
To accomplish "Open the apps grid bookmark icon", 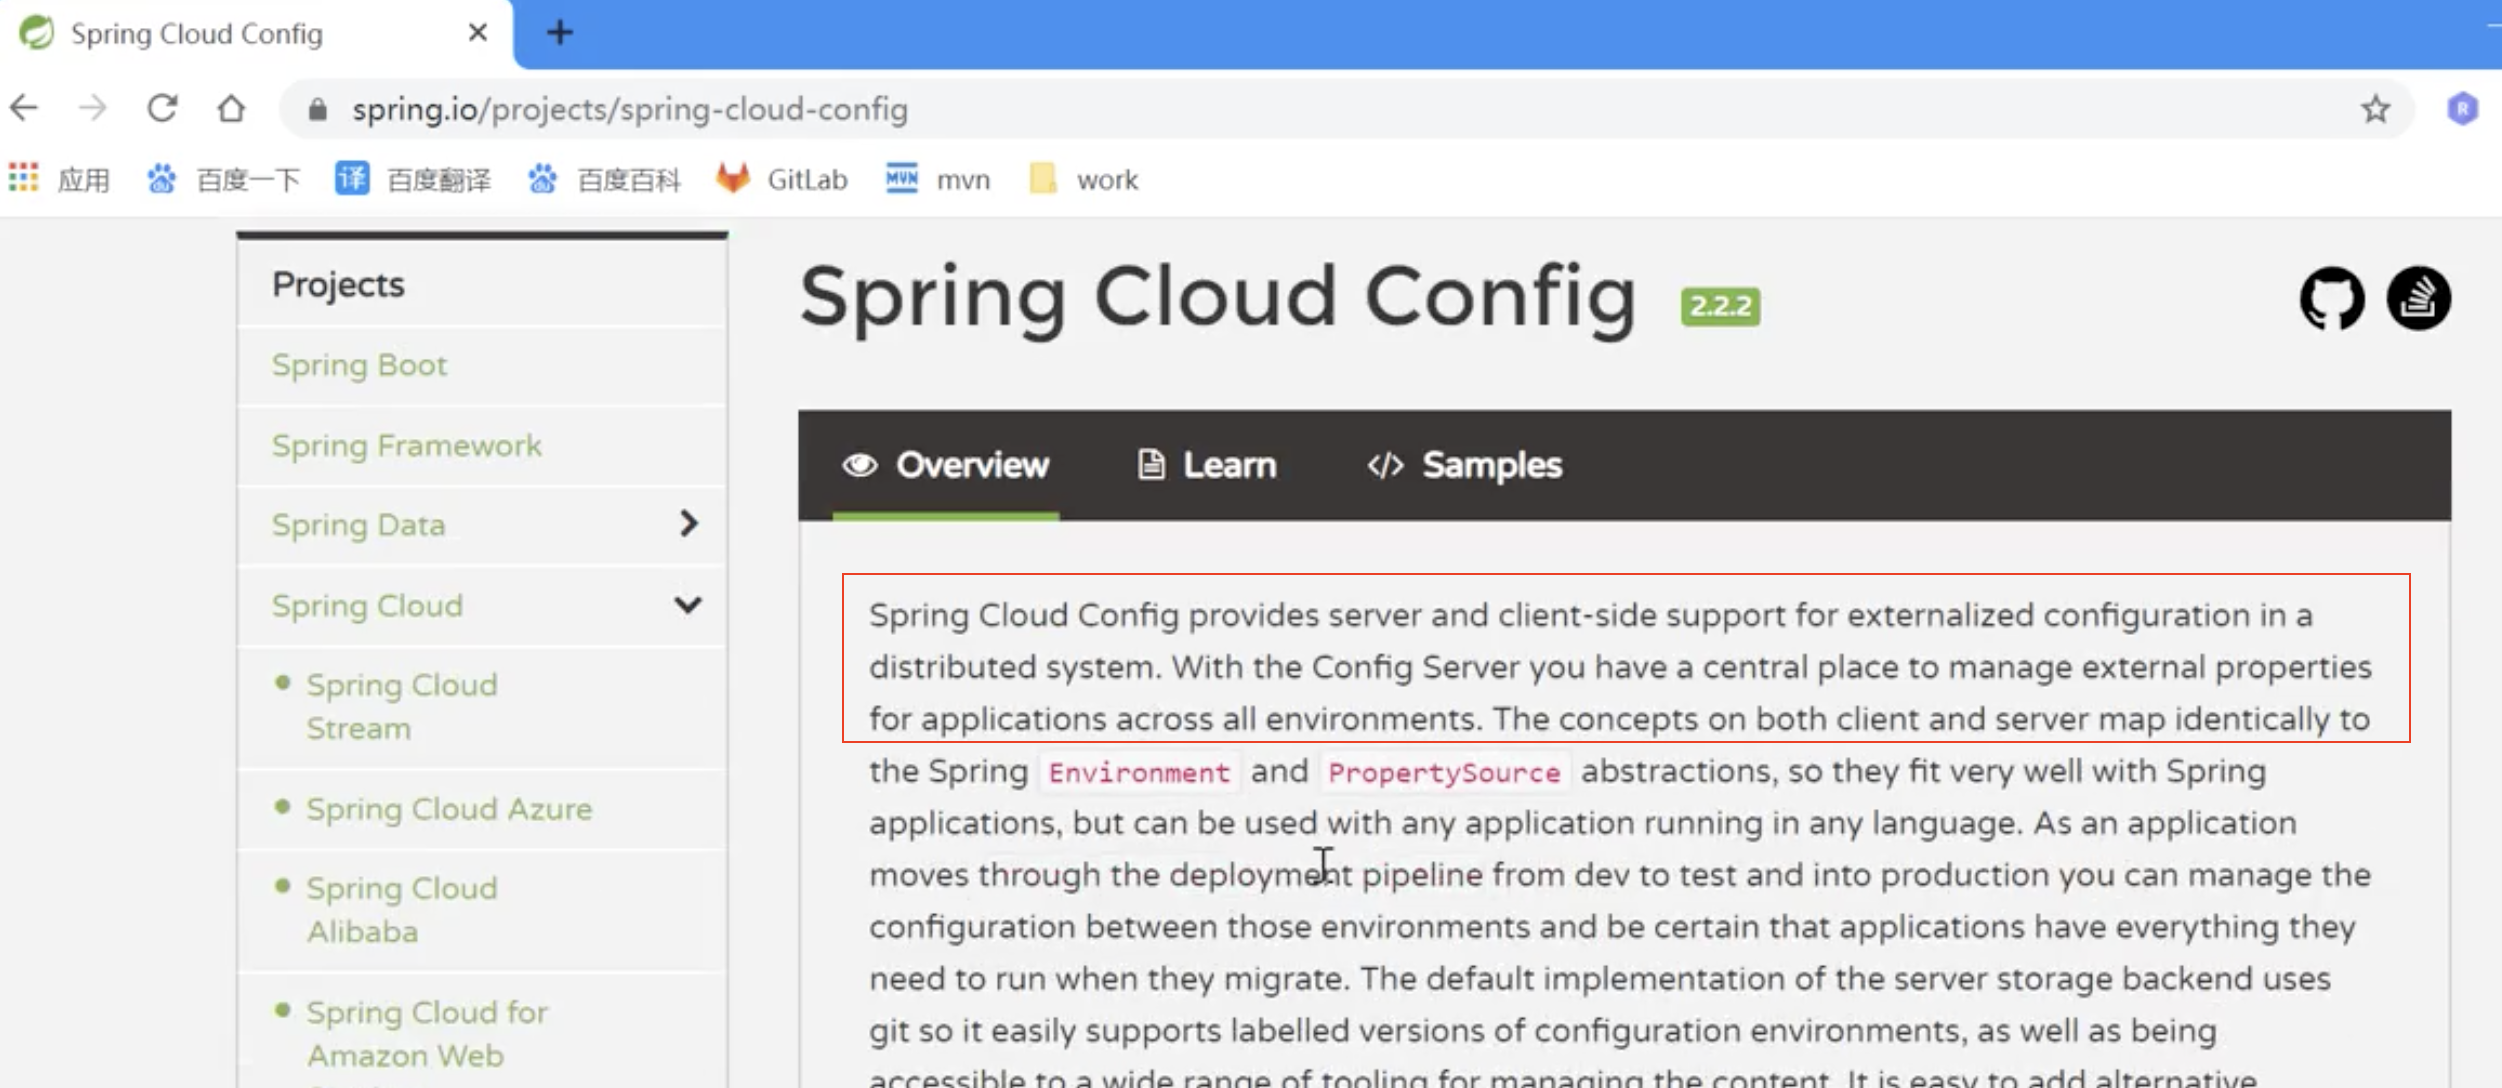I will pos(24,179).
